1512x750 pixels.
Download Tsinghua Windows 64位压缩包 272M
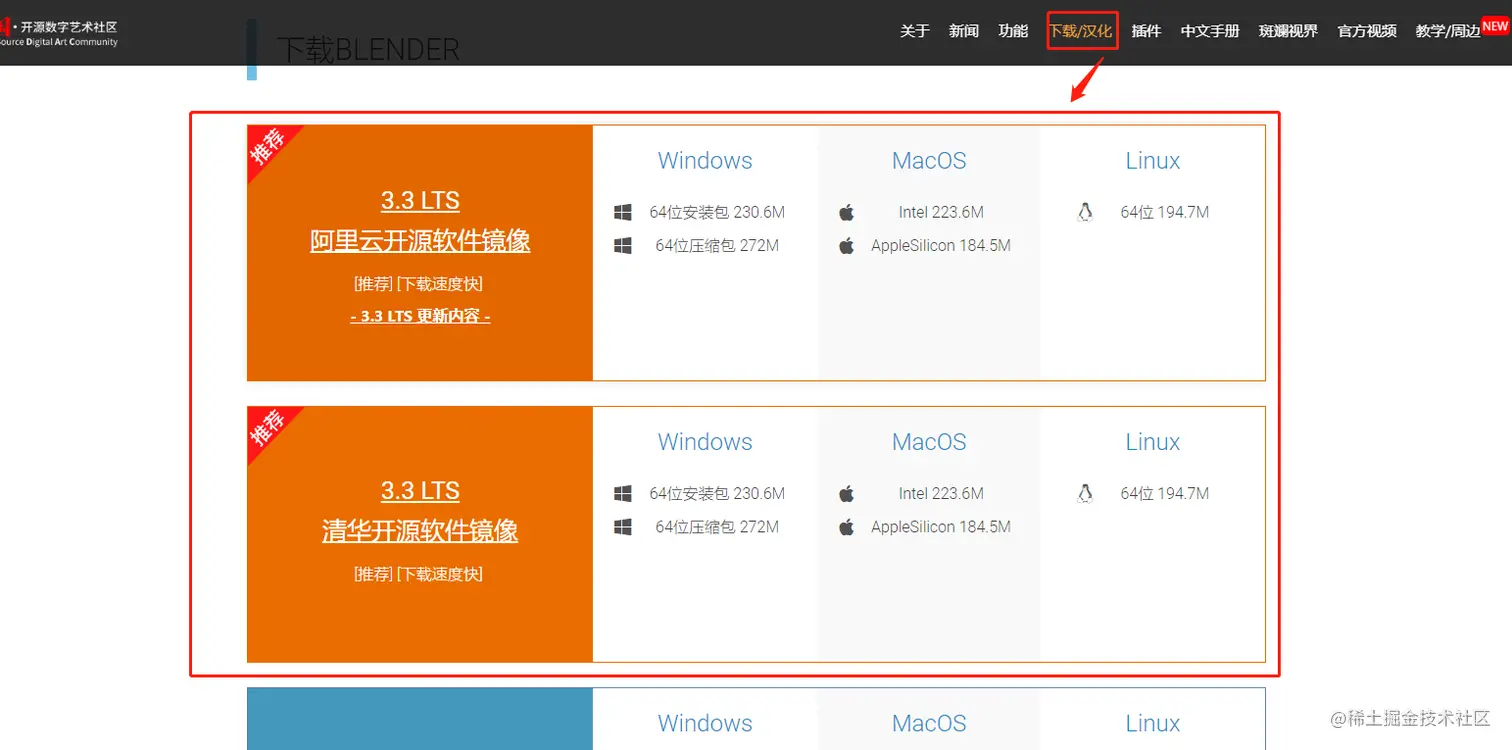point(717,526)
